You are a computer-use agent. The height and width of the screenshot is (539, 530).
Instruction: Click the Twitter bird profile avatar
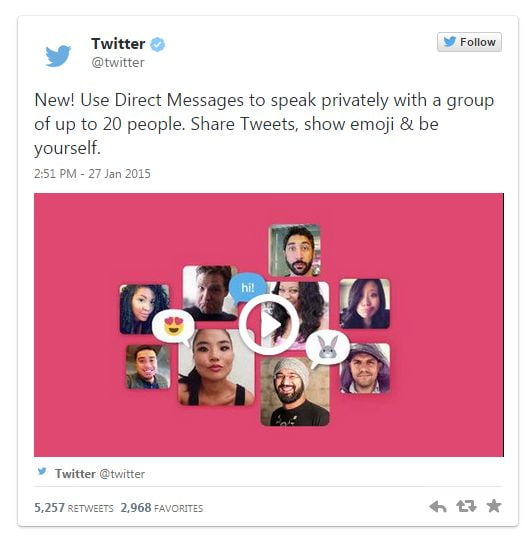coord(58,55)
